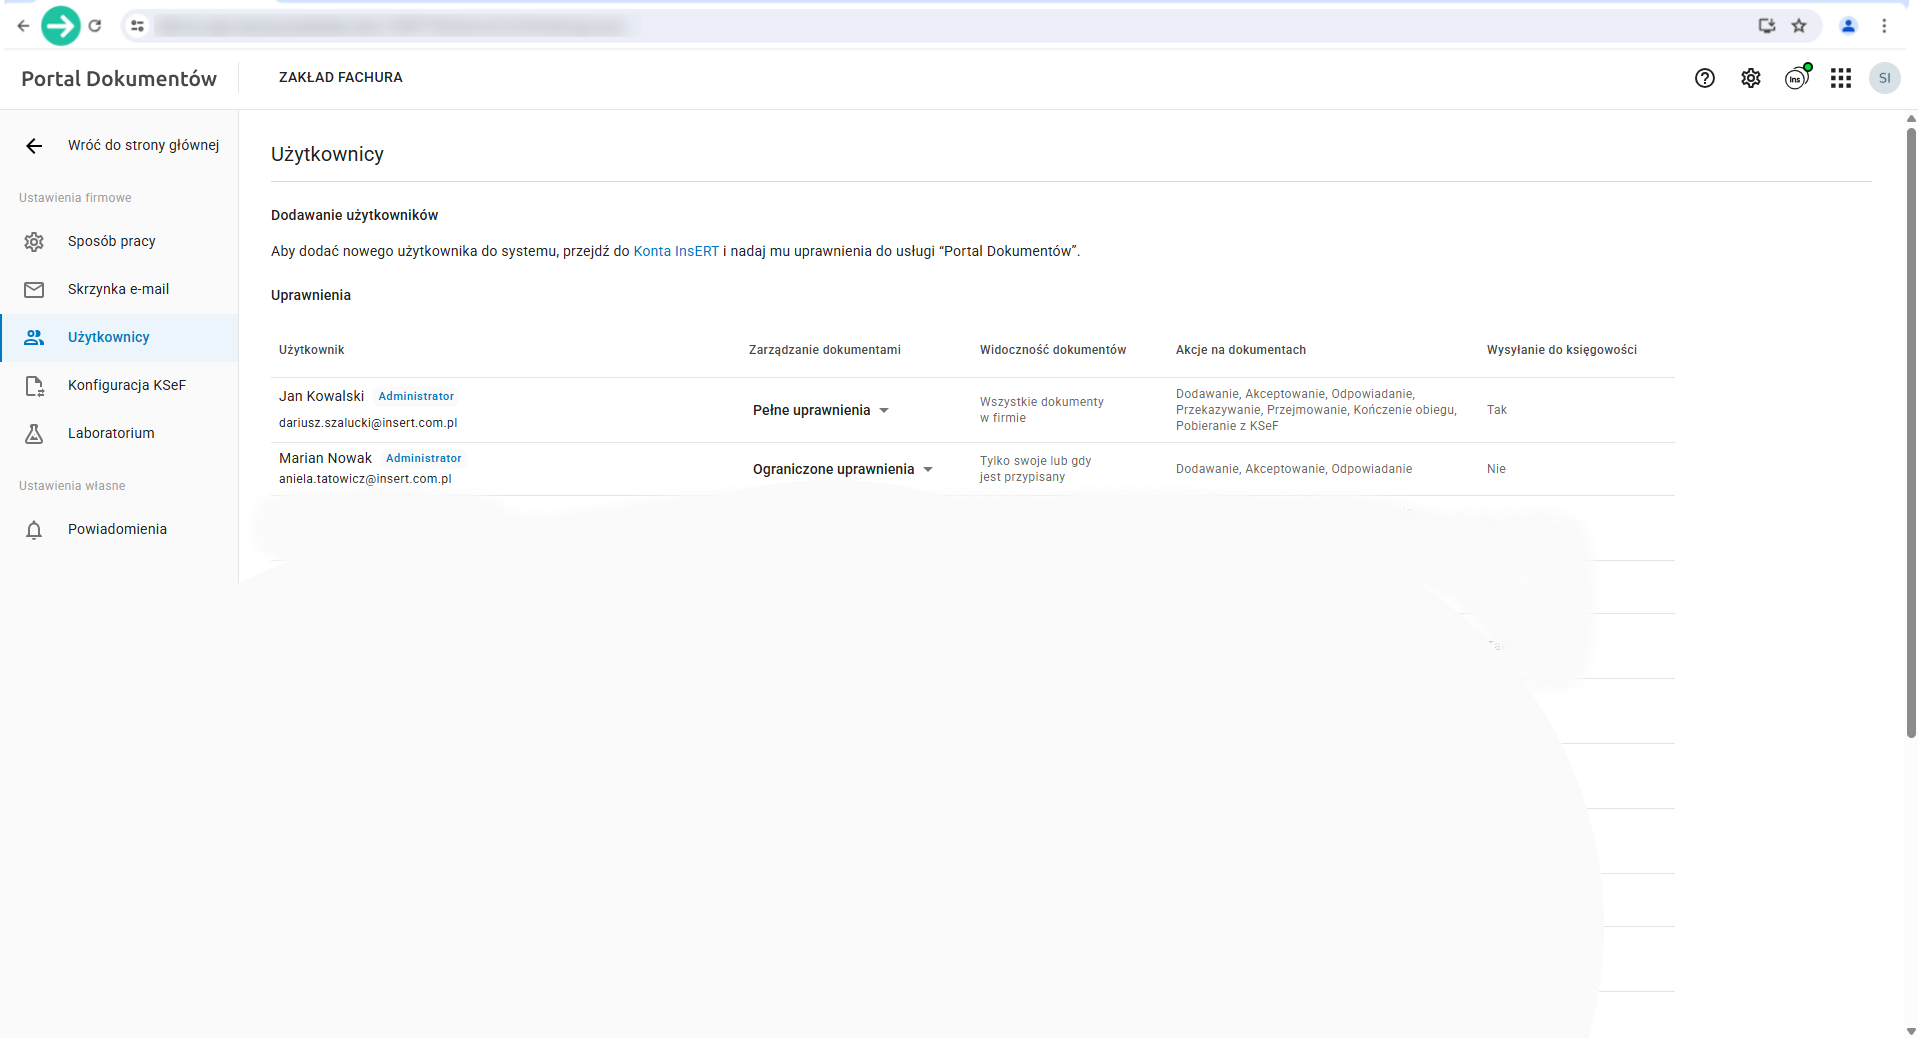Go to Skrzynka e-mail settings
This screenshot has width=1918, height=1038.
tap(118, 289)
